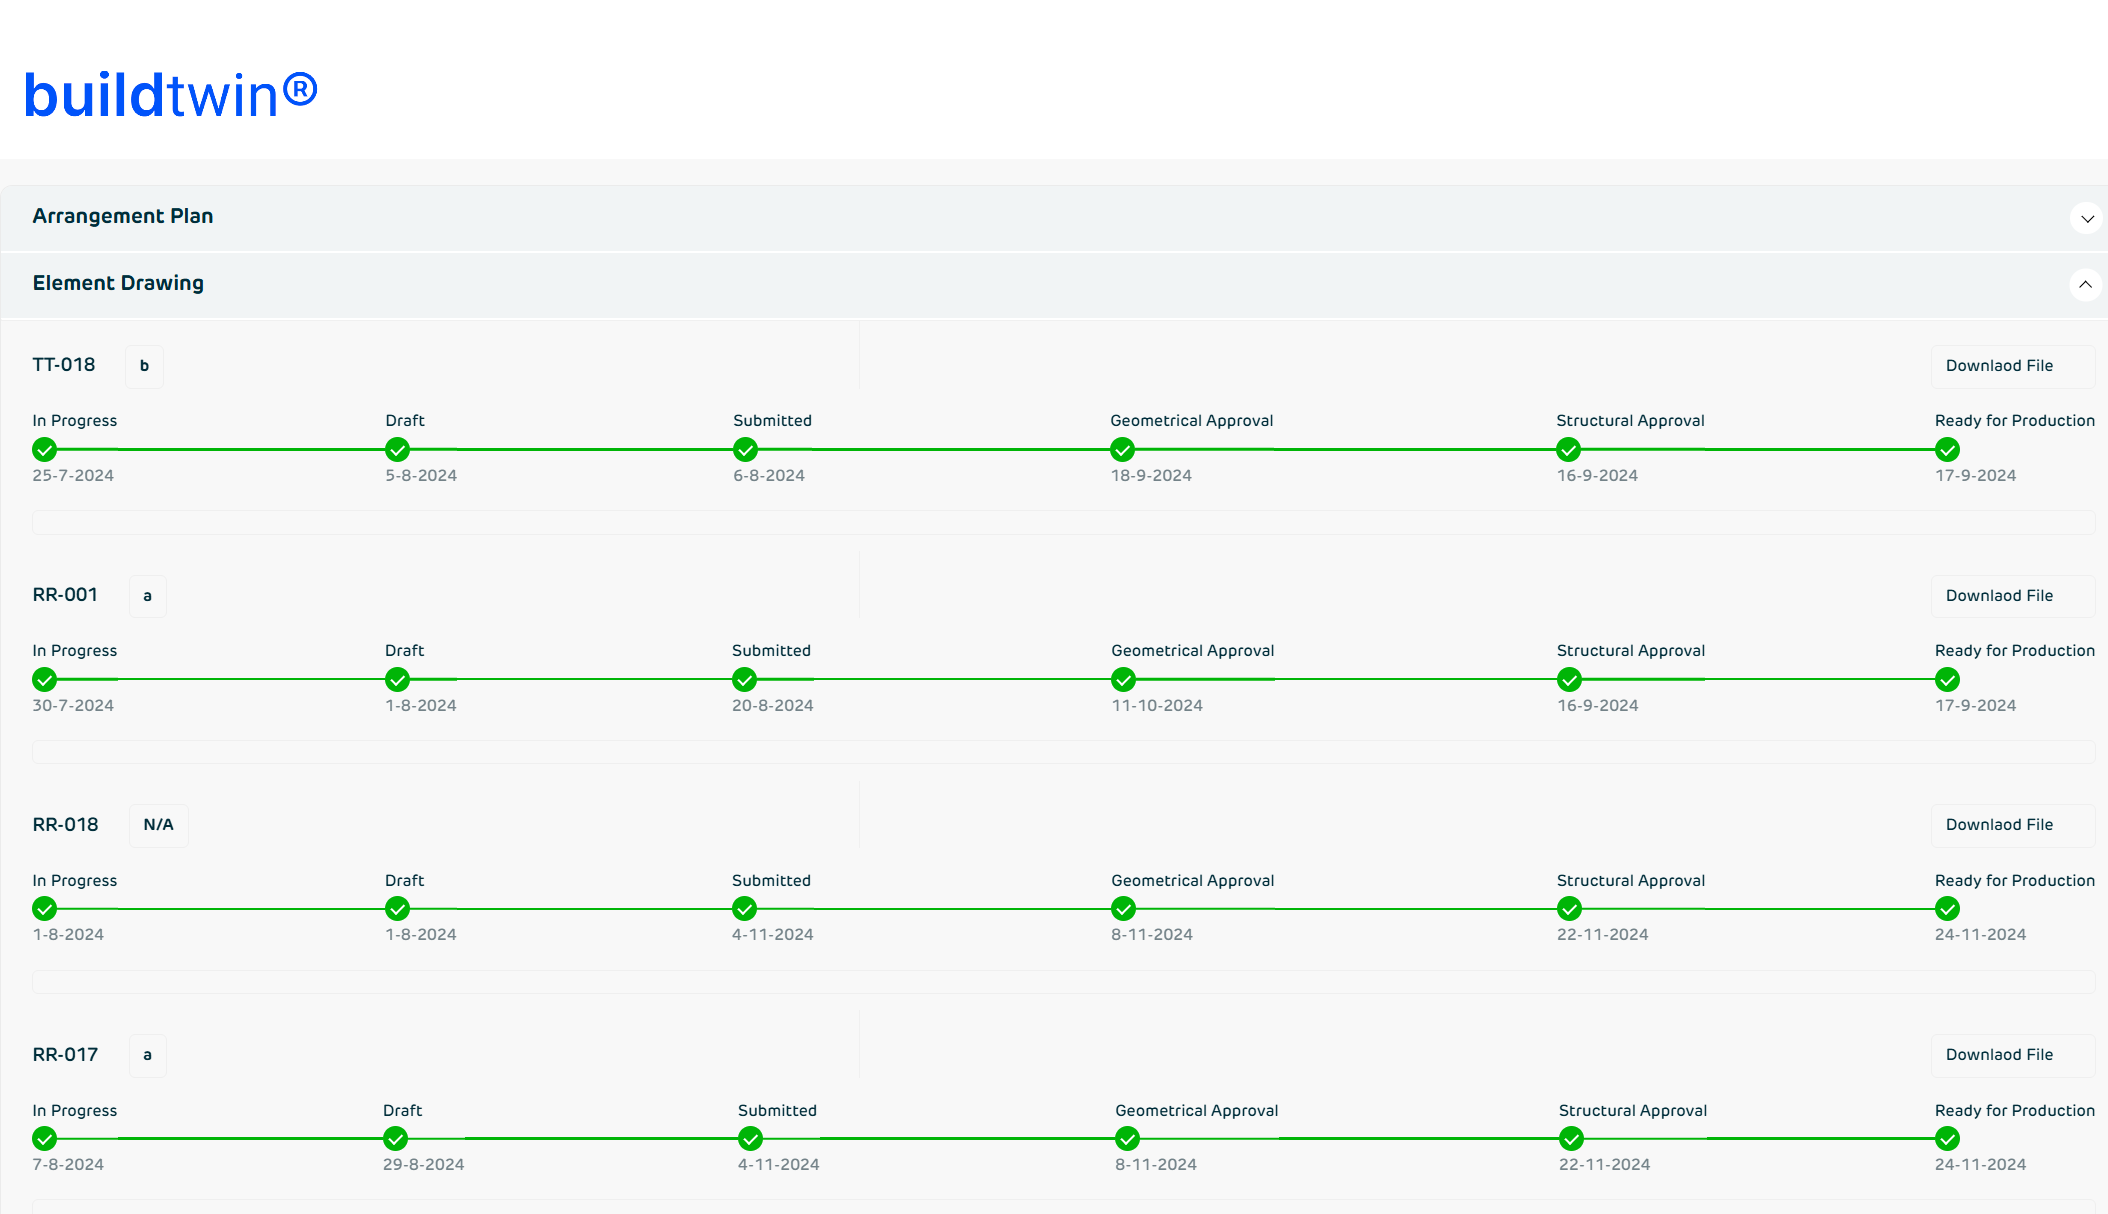The height and width of the screenshot is (1214, 2108).
Task: Click TT-018 In Progress green checkmark
Action: (x=44, y=449)
